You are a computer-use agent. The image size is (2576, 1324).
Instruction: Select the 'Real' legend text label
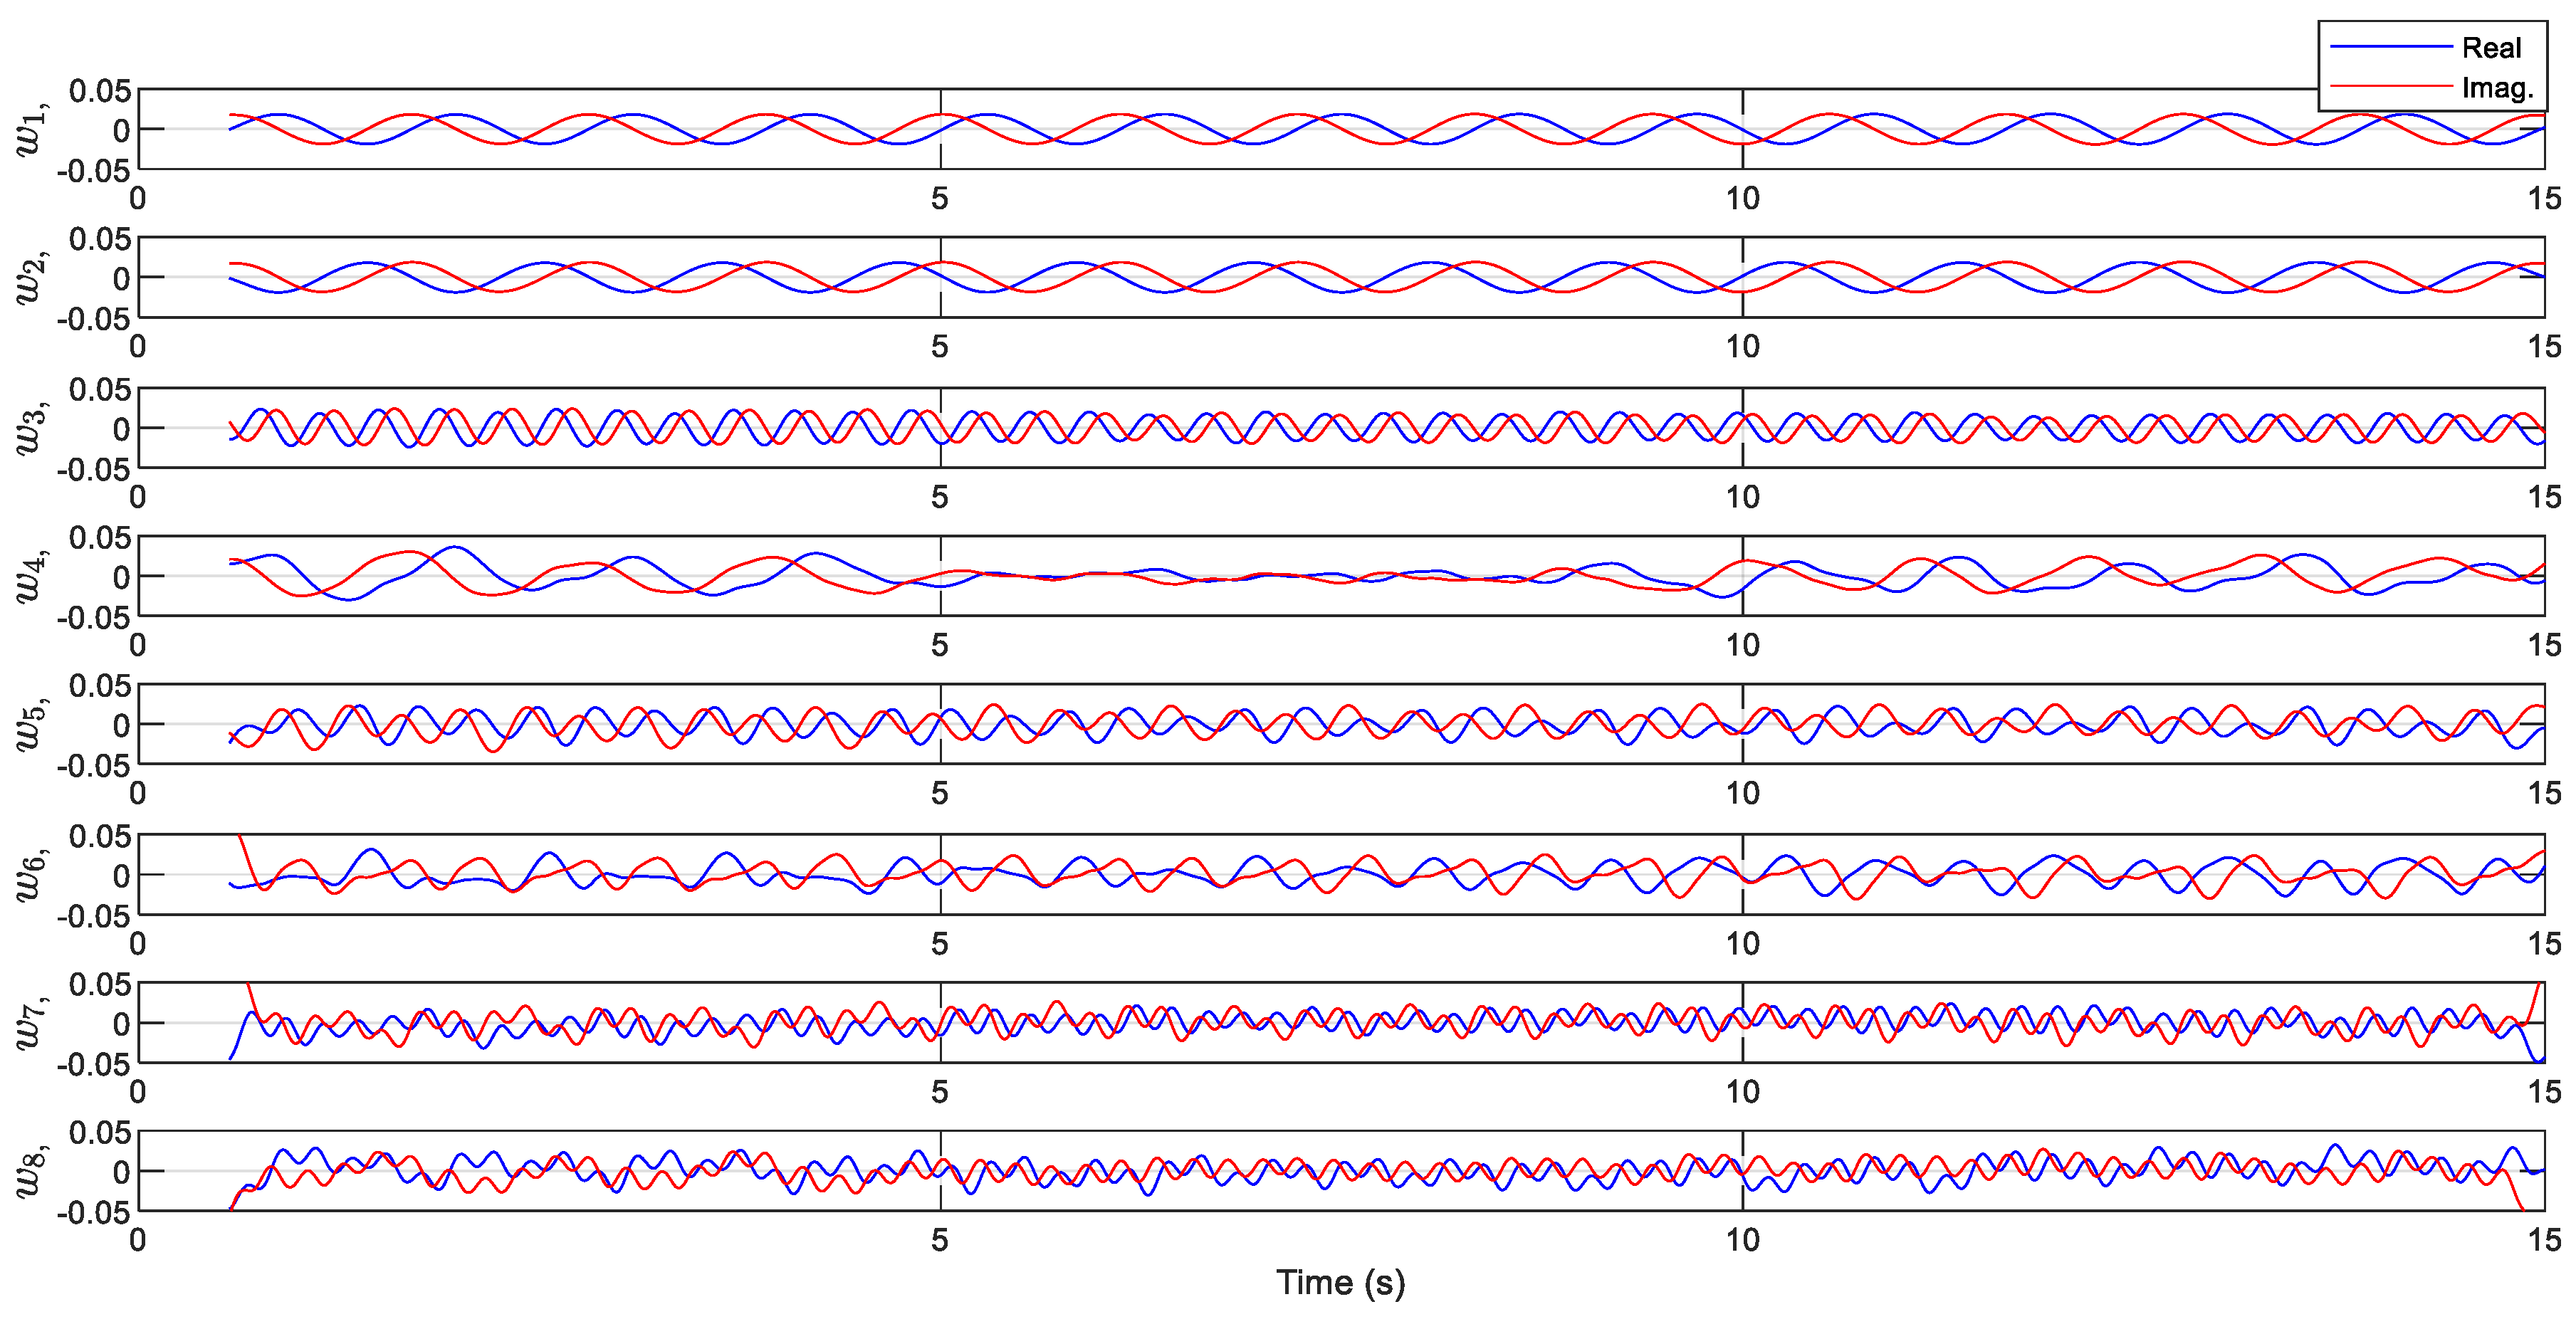tap(2491, 47)
